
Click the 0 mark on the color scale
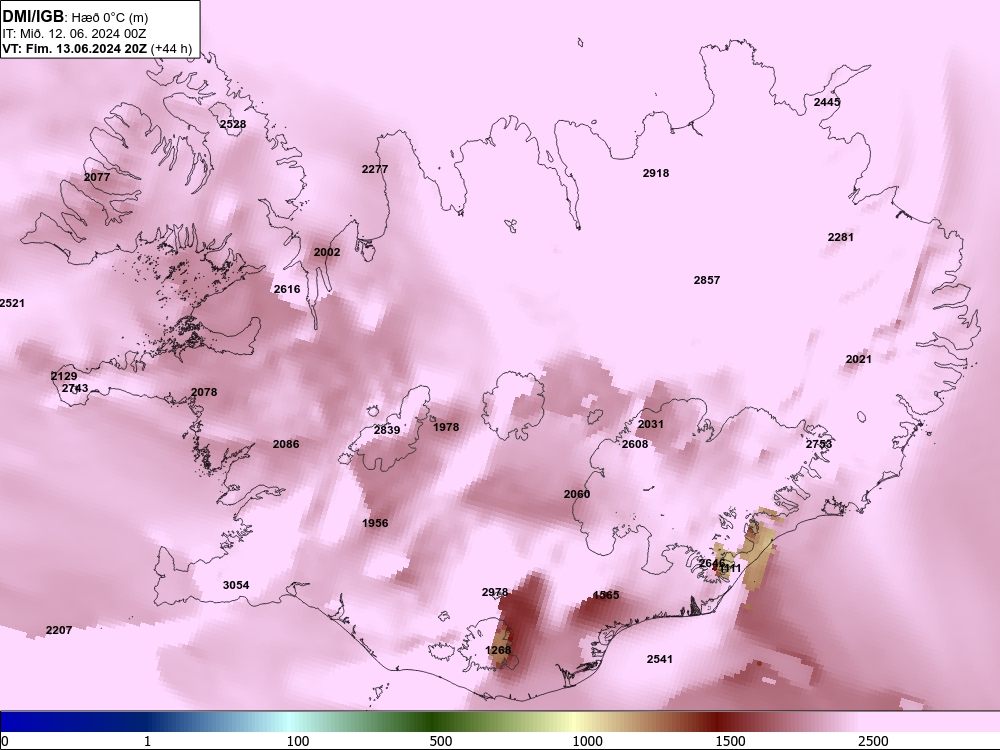pyautogui.click(x=4, y=741)
